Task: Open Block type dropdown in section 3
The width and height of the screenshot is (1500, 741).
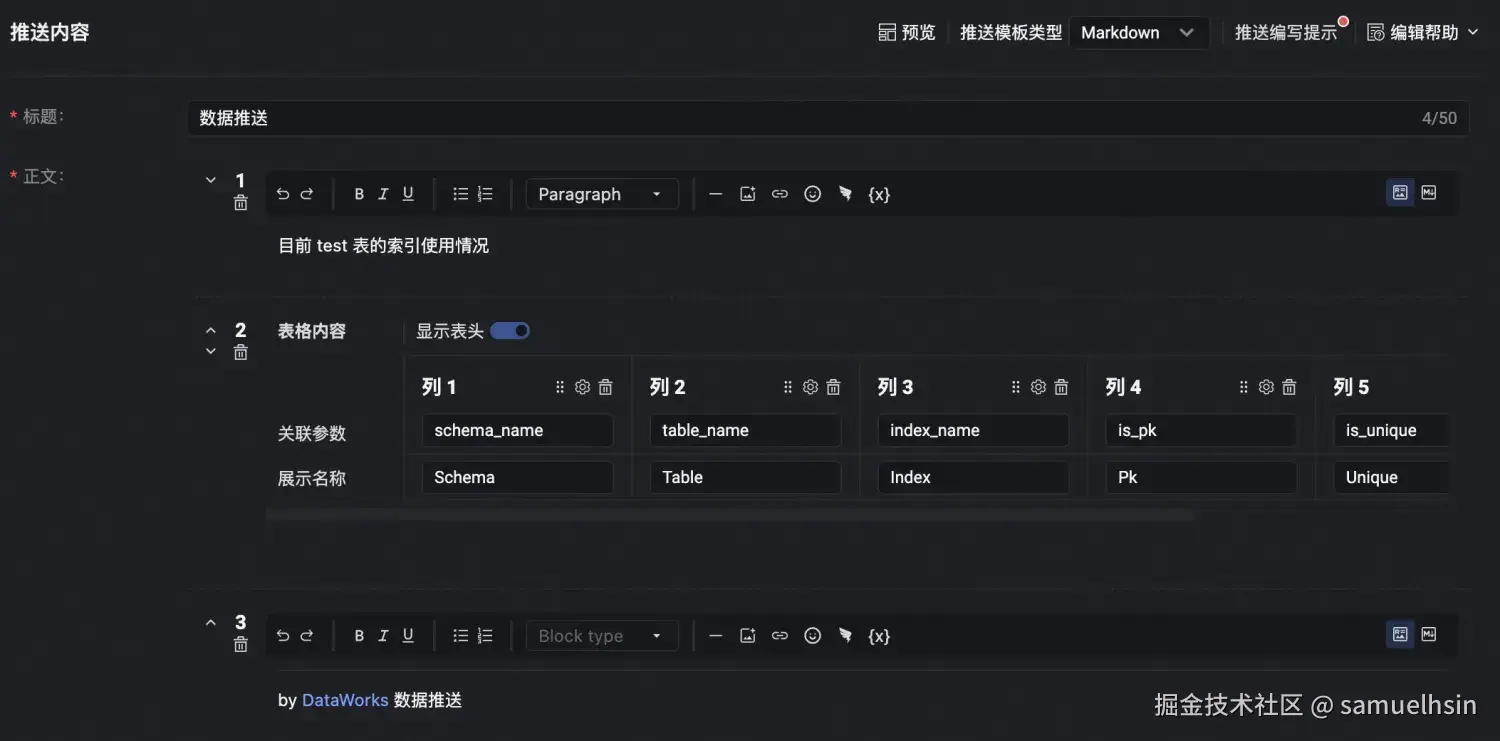Action: (x=602, y=636)
